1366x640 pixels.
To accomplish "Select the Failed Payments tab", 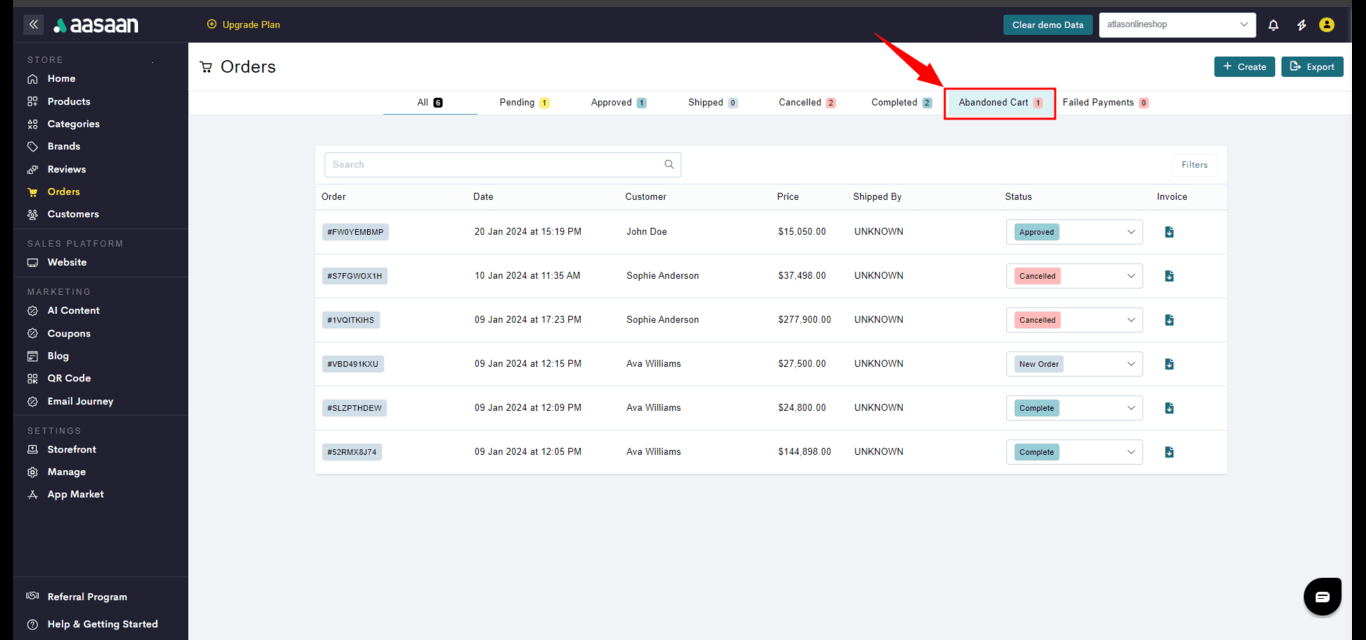I will tap(1104, 103).
